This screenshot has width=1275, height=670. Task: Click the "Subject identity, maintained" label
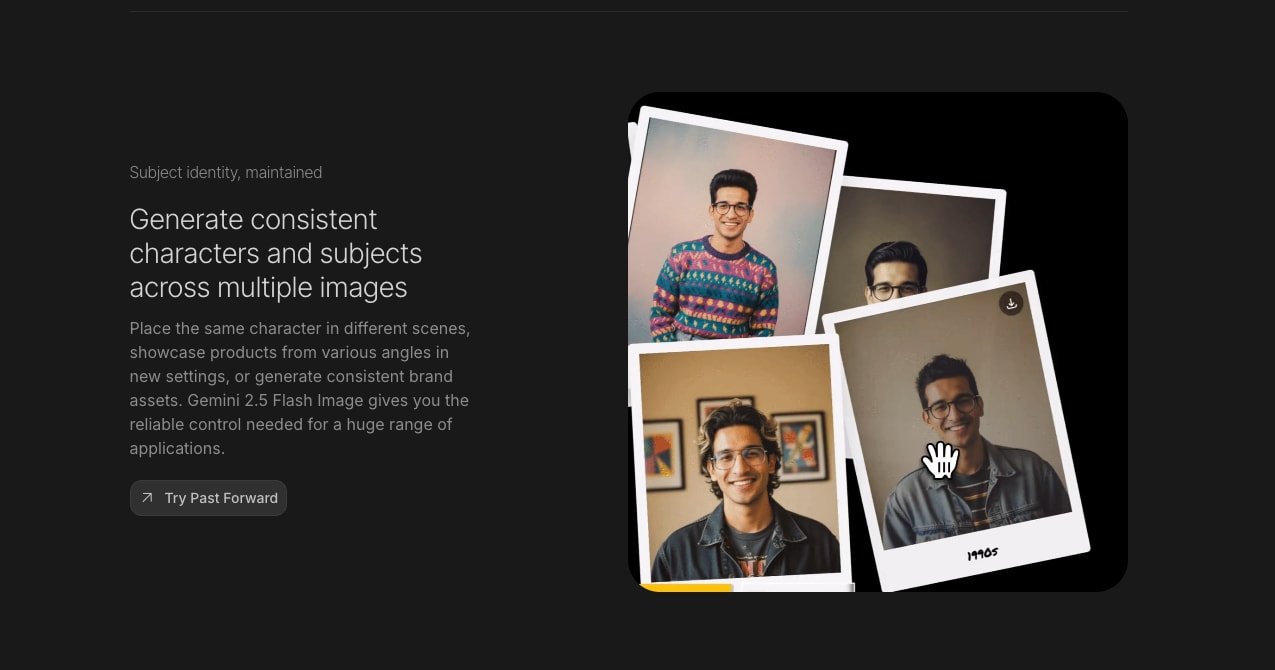tap(226, 172)
